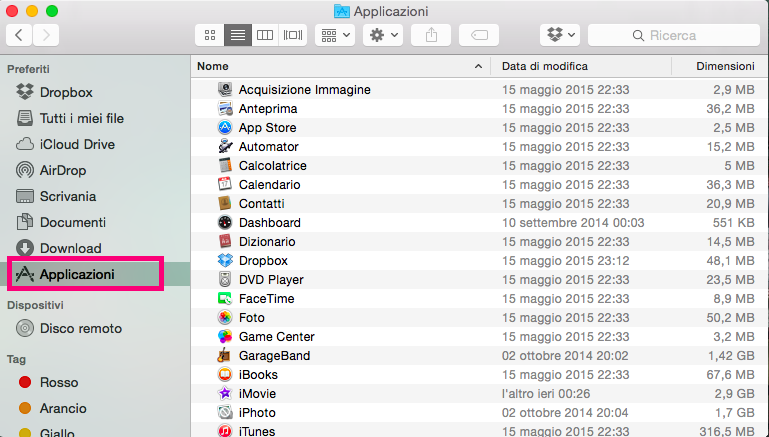Click the Ricerca search field
The width and height of the screenshot is (769, 437).
[x=674, y=35]
